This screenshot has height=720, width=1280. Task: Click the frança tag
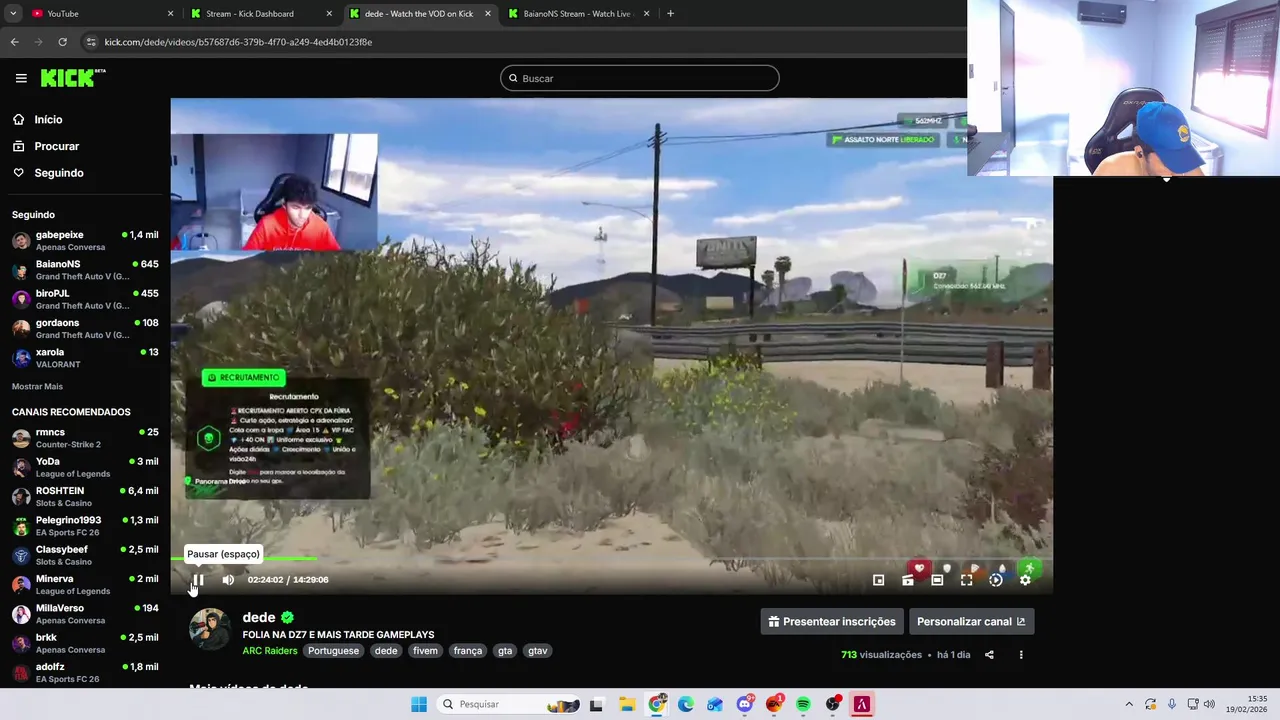tap(467, 651)
